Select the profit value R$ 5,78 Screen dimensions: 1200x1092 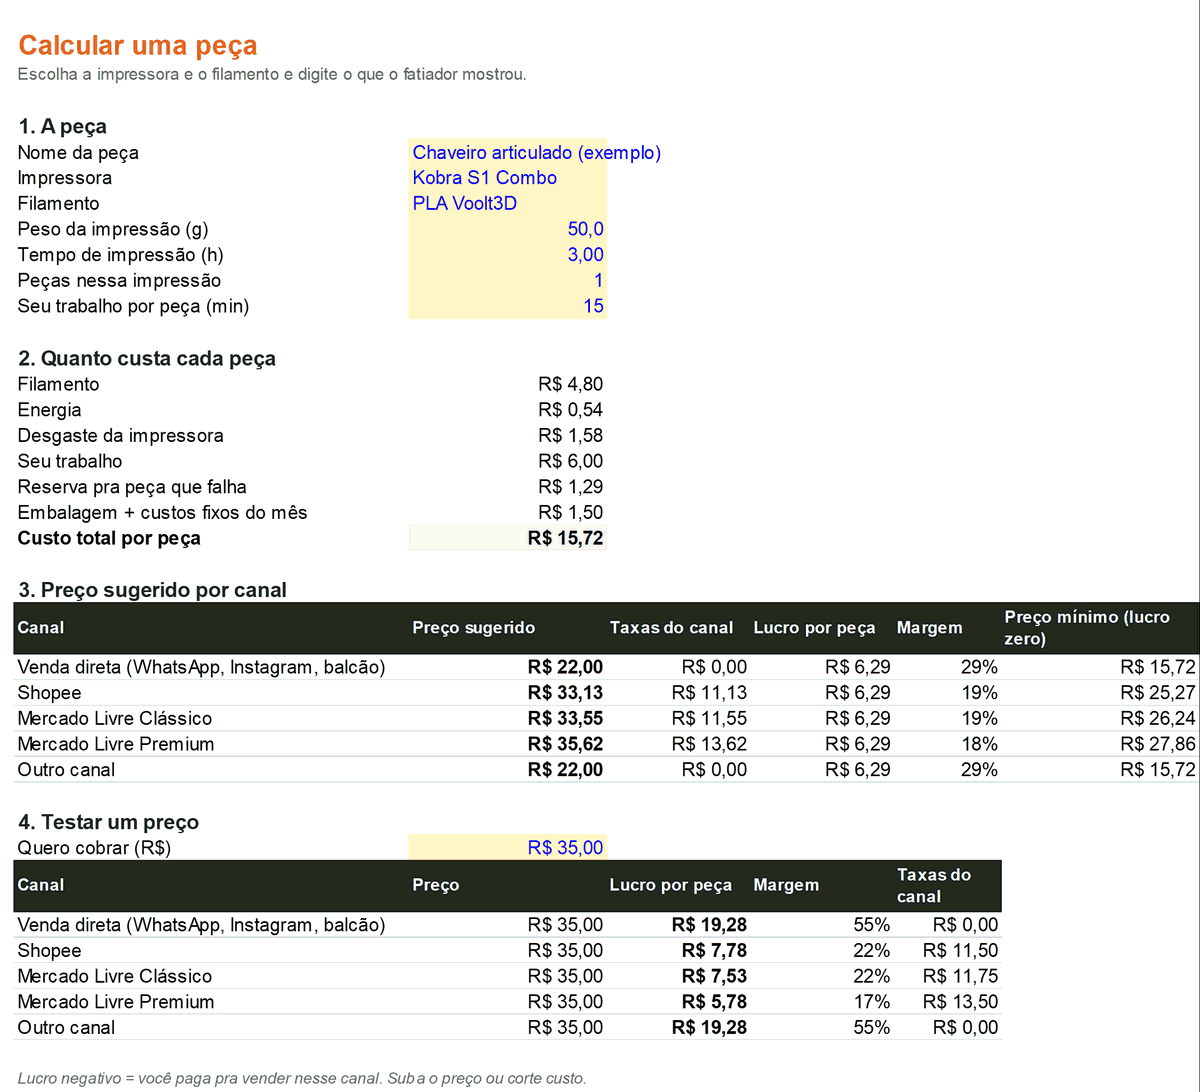click(714, 1002)
